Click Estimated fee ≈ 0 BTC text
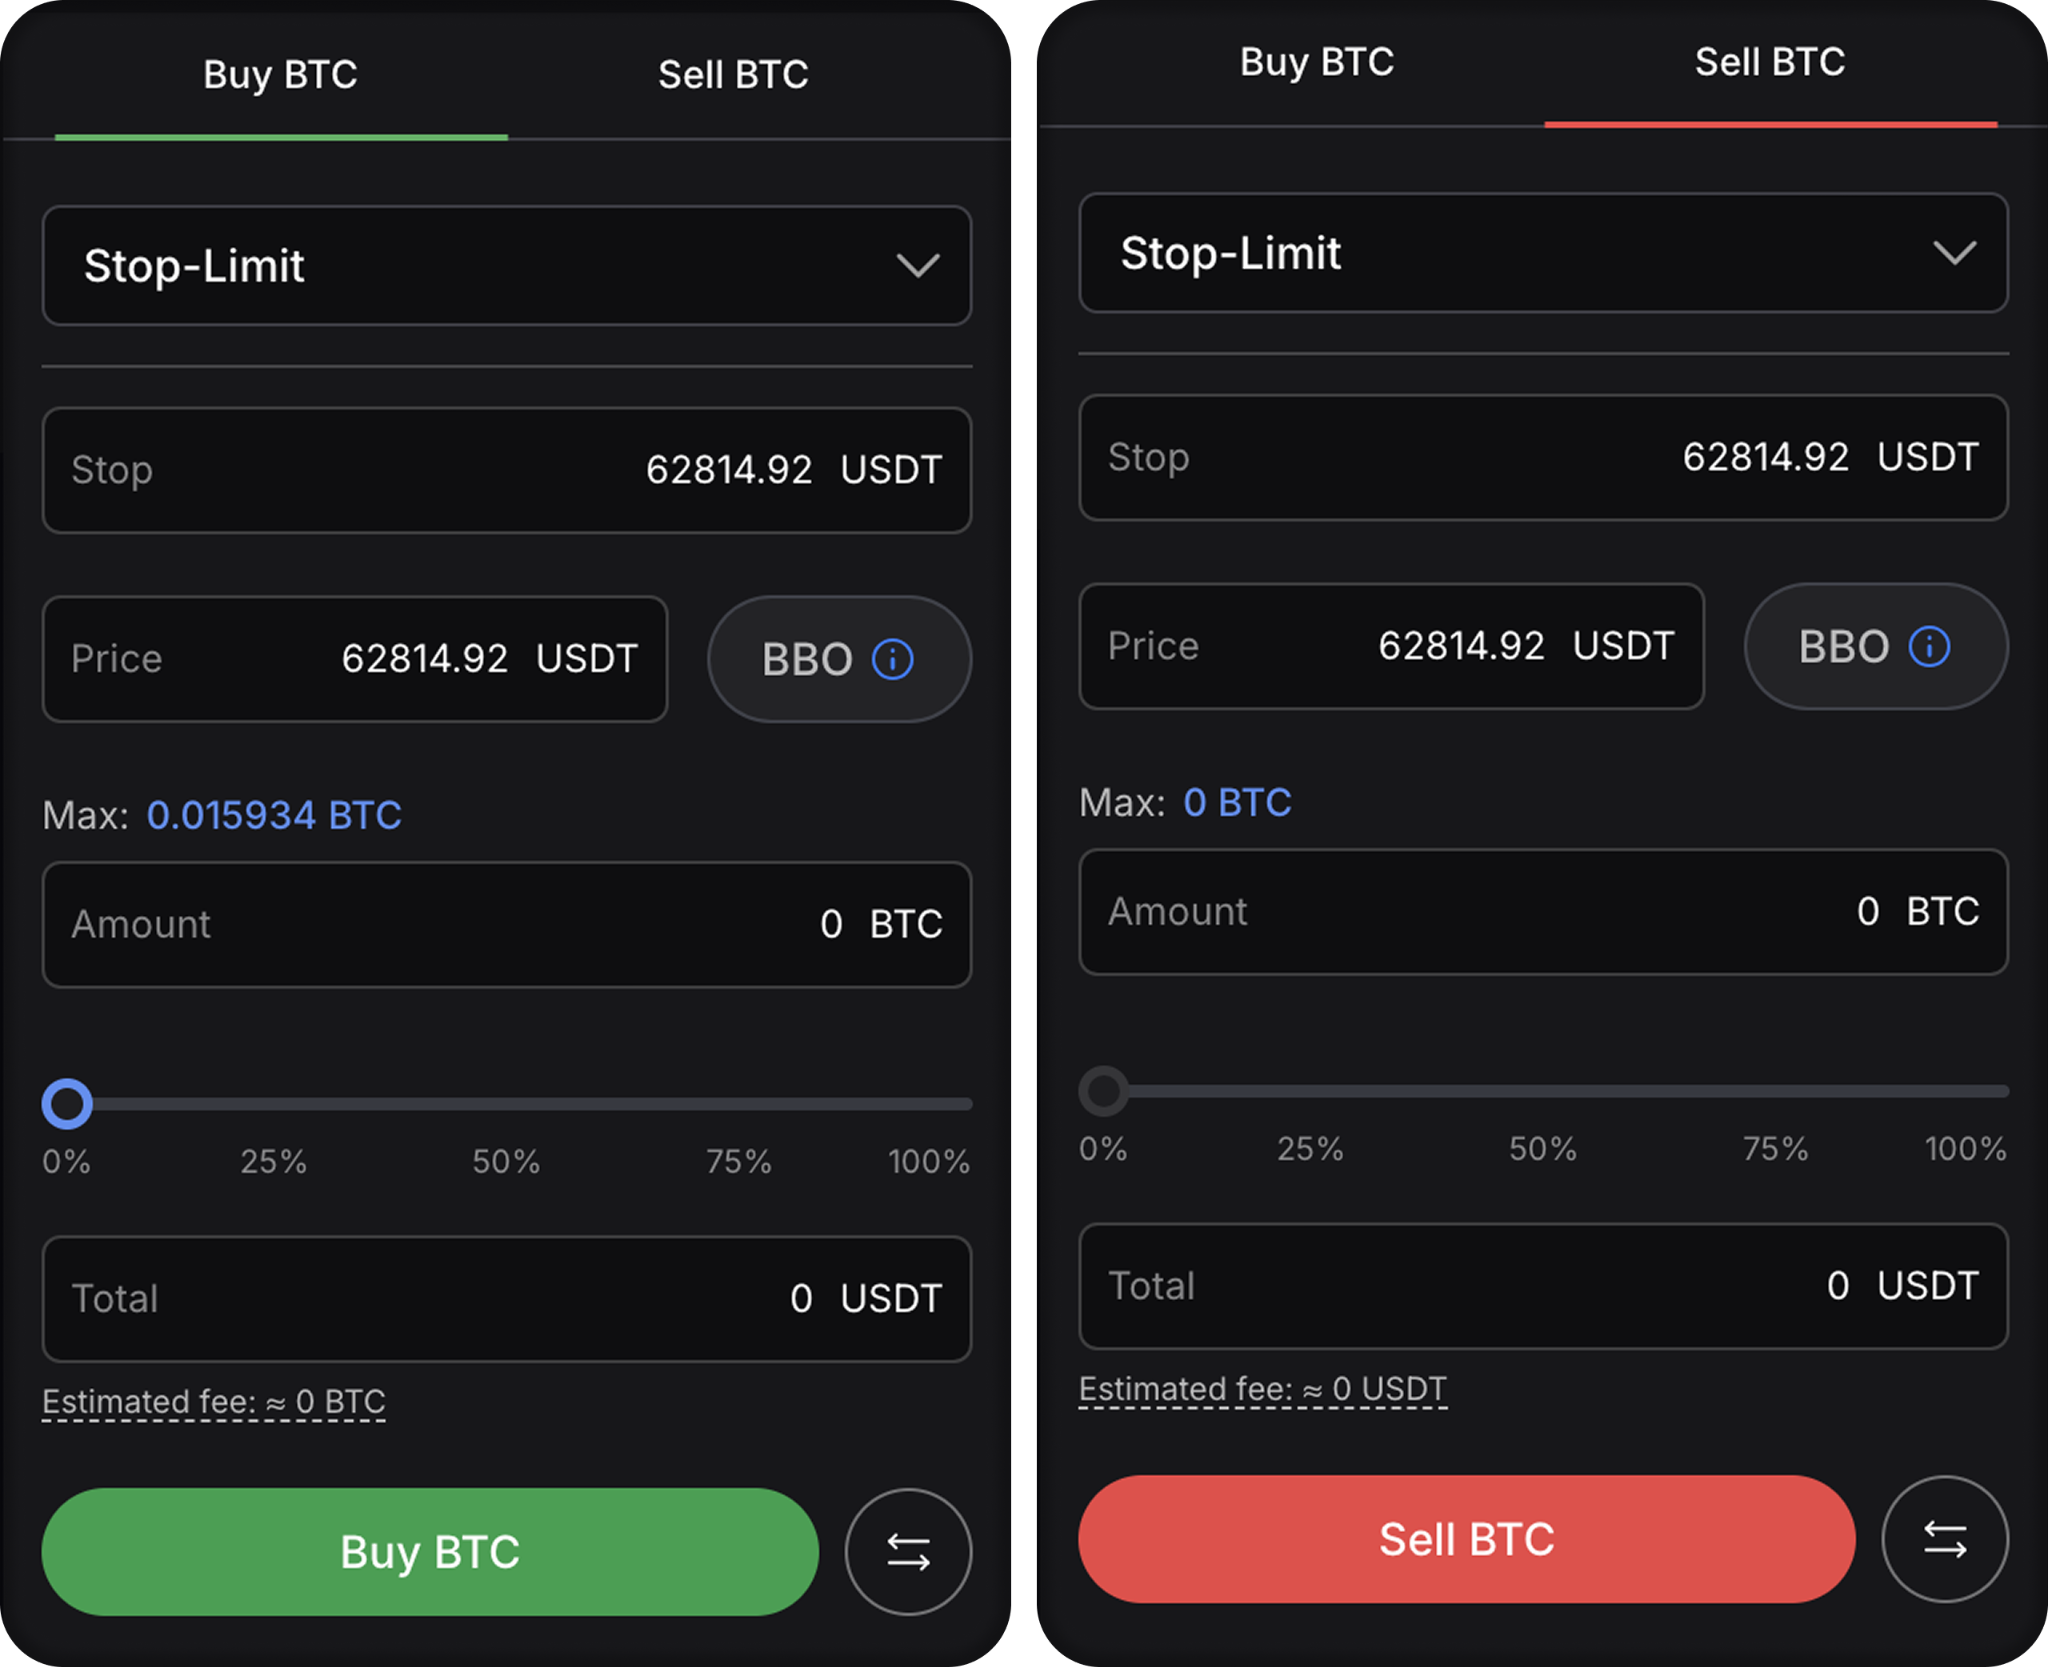Screen dimensions: 2048x1667 (214, 1401)
